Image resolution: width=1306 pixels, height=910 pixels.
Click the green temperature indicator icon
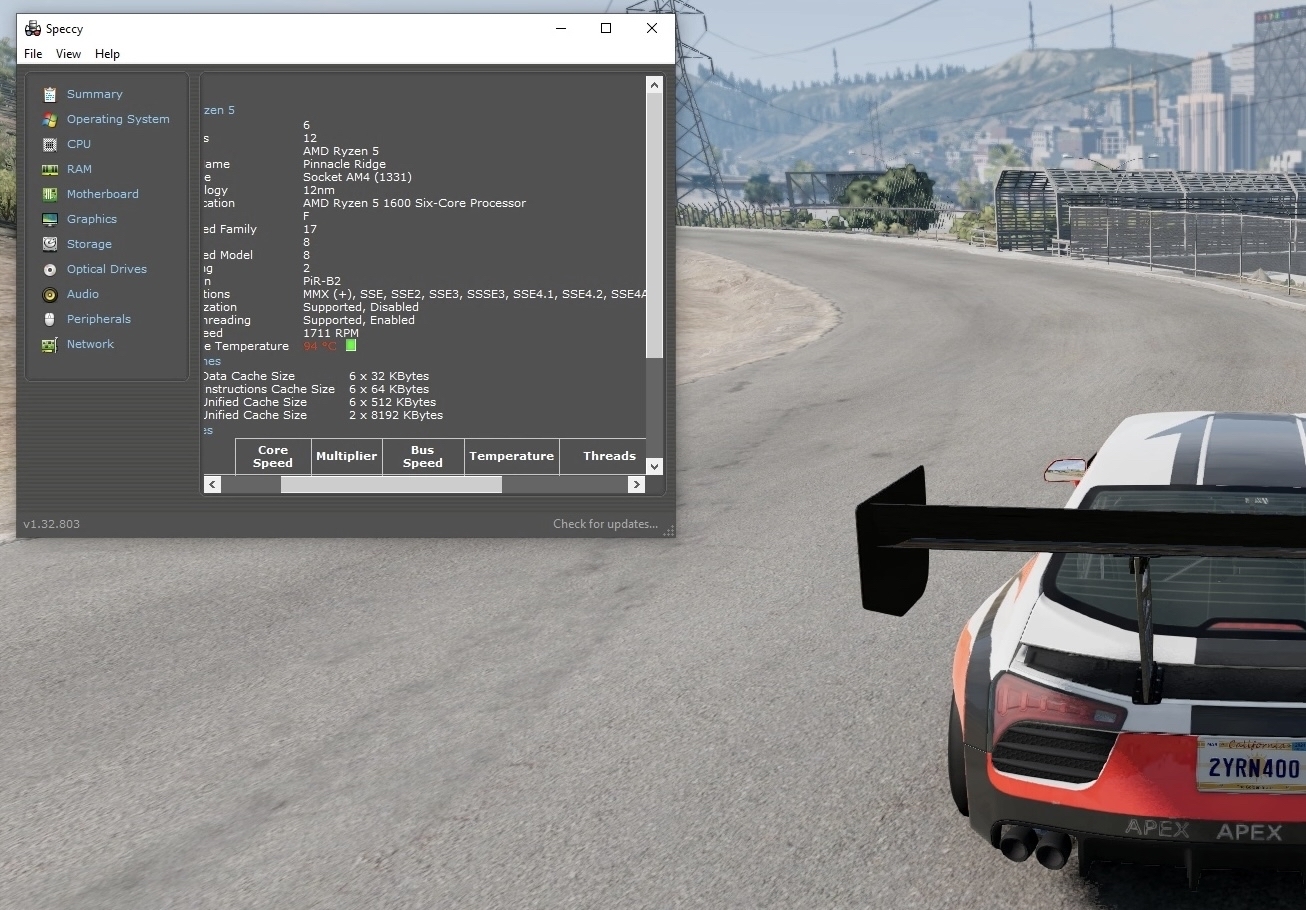point(351,345)
